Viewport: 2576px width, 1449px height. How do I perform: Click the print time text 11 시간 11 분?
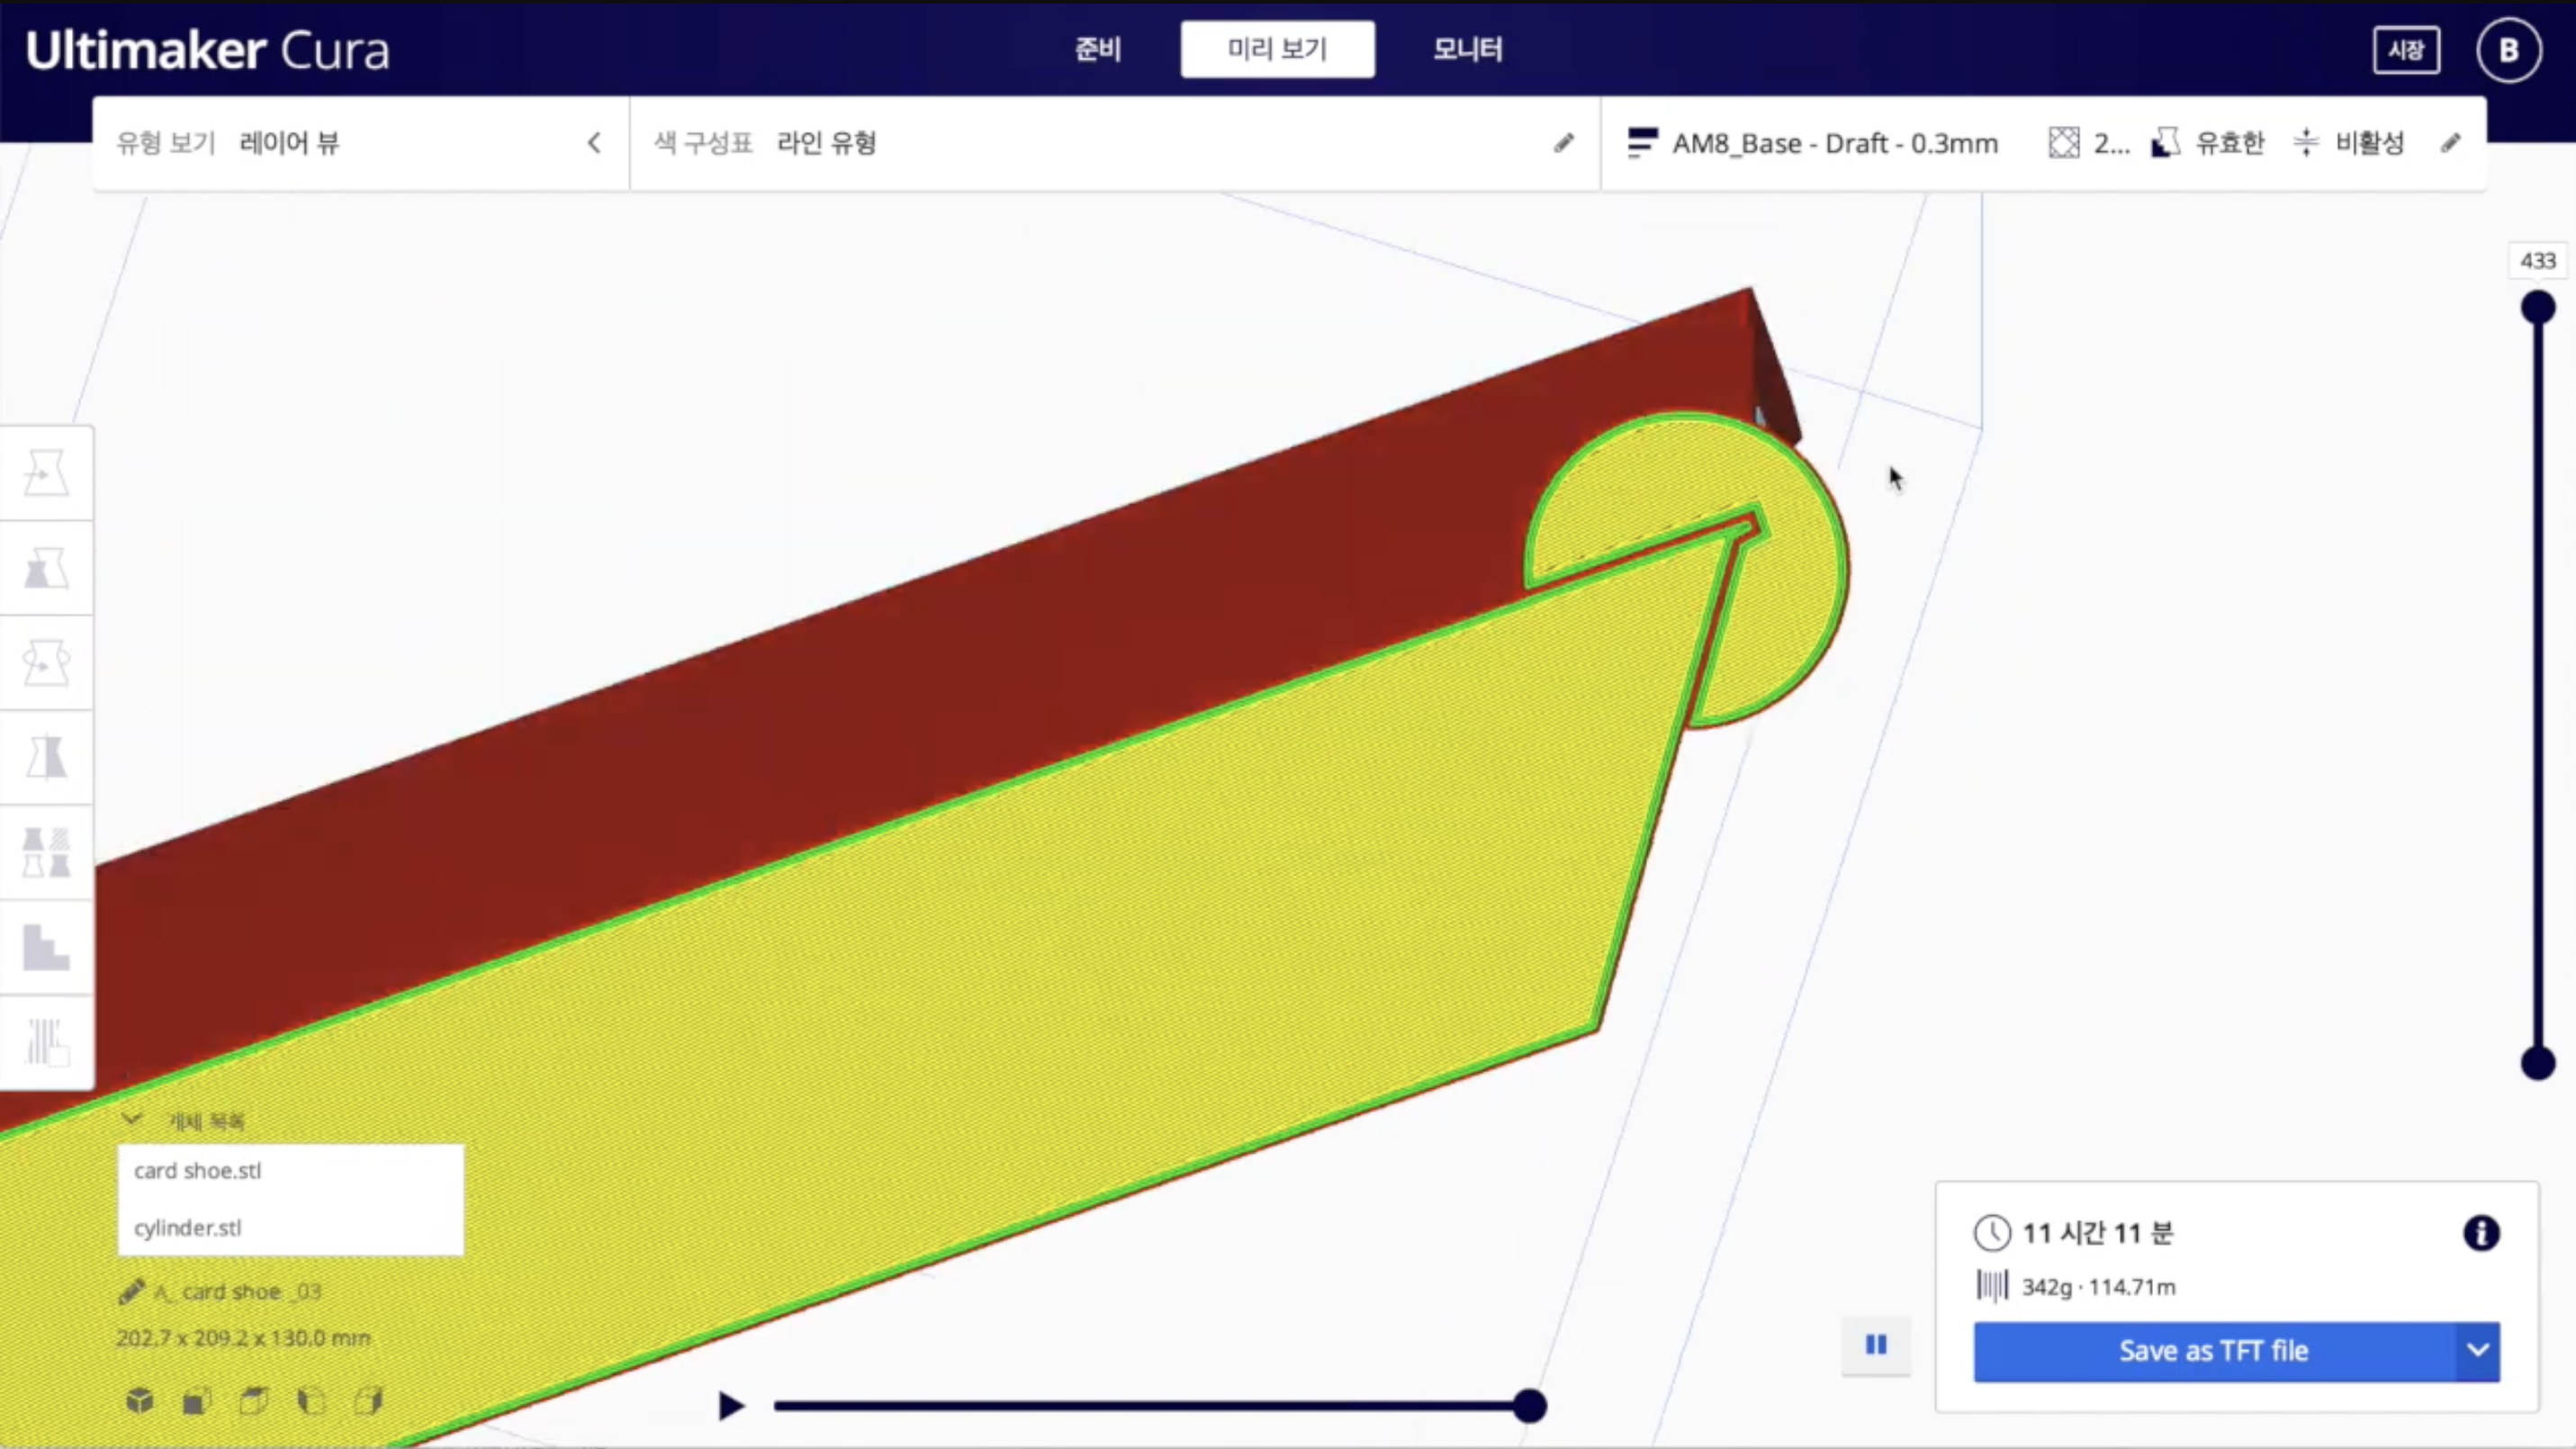(2098, 1233)
